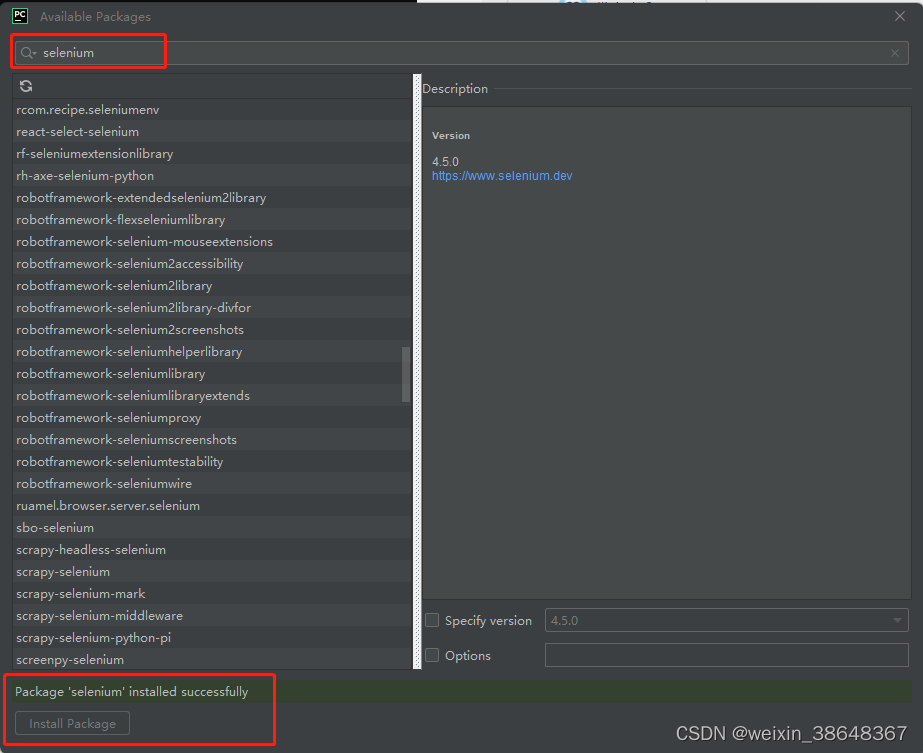Select scrapy-selenium-mark package
This screenshot has height=753, width=923.
(212, 593)
